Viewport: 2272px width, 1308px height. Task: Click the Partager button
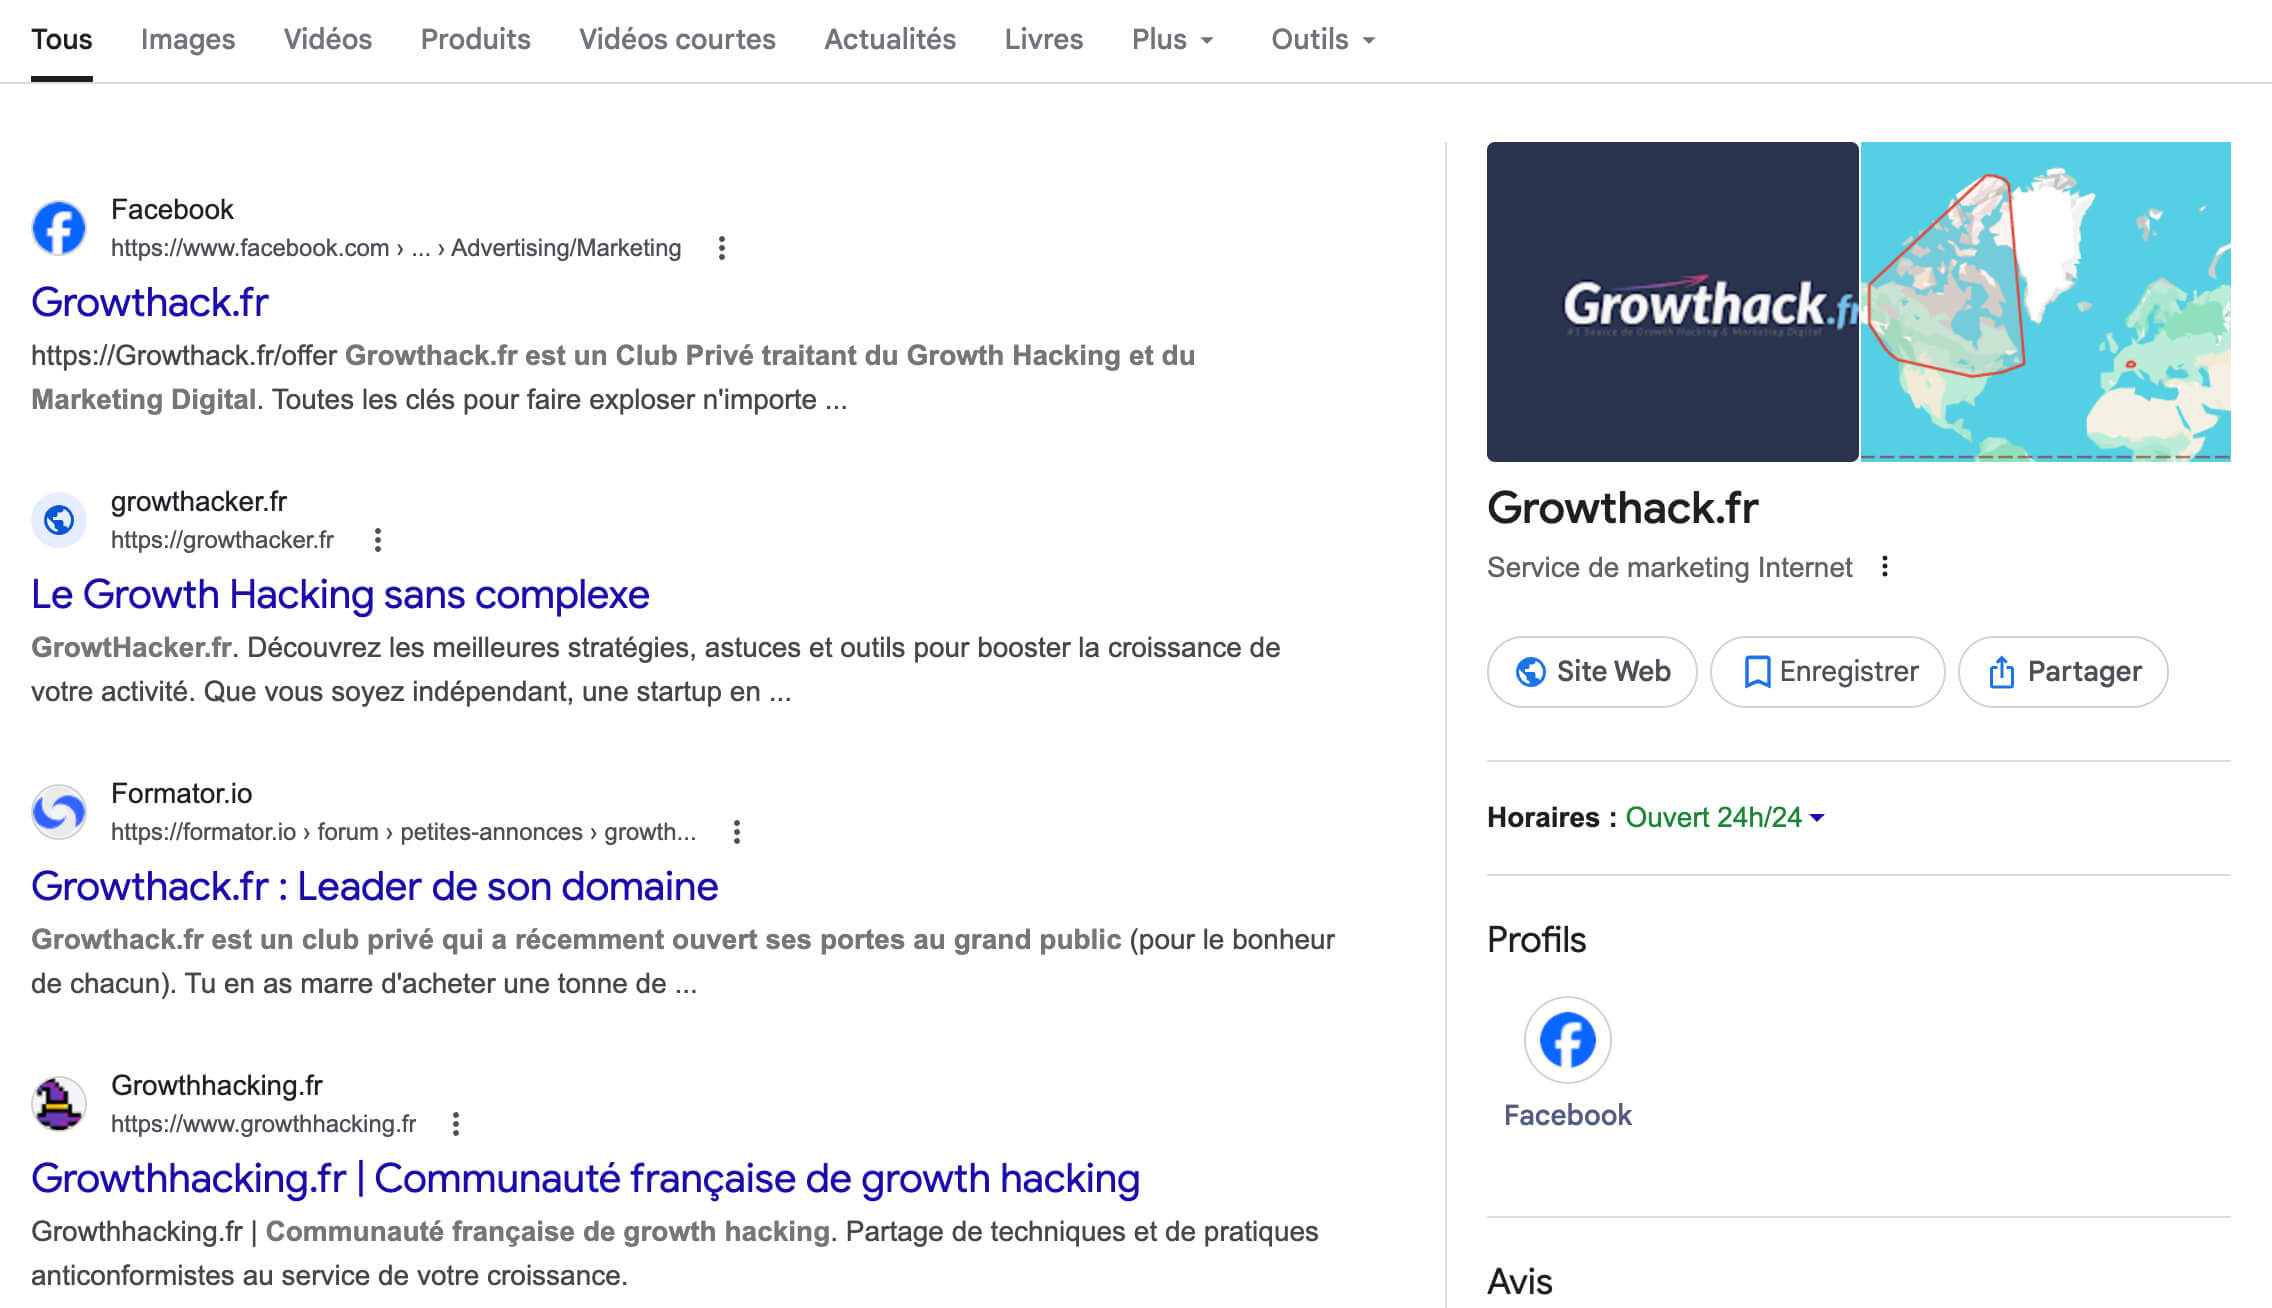pyautogui.click(x=2063, y=672)
